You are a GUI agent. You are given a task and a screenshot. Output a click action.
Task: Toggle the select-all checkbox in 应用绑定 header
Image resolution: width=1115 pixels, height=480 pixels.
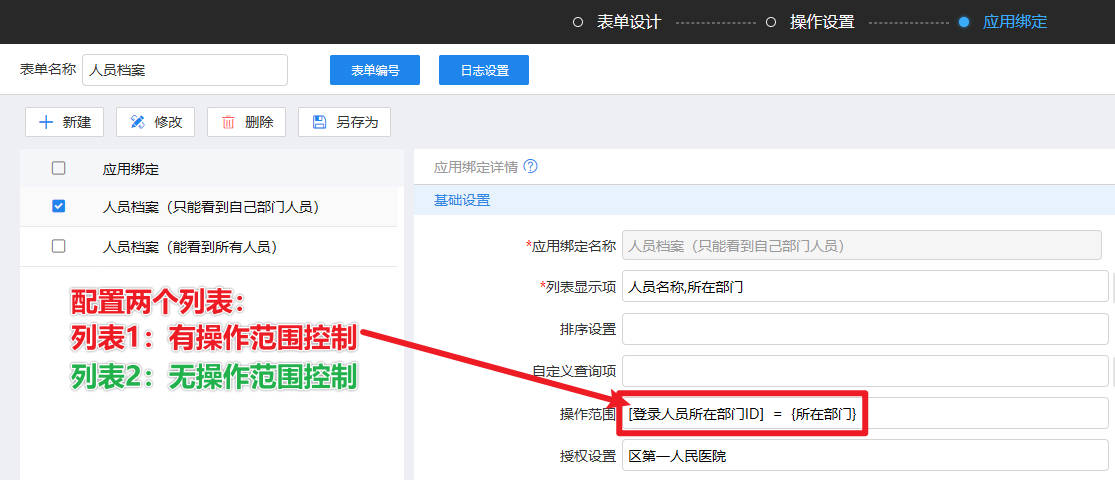58,169
